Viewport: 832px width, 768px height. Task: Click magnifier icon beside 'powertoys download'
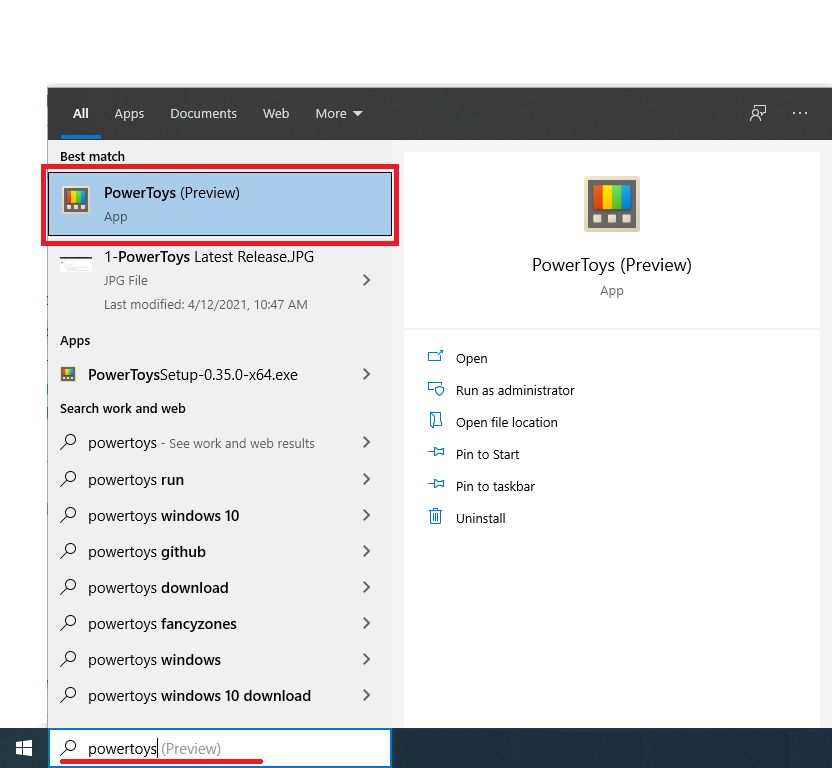click(x=68, y=587)
